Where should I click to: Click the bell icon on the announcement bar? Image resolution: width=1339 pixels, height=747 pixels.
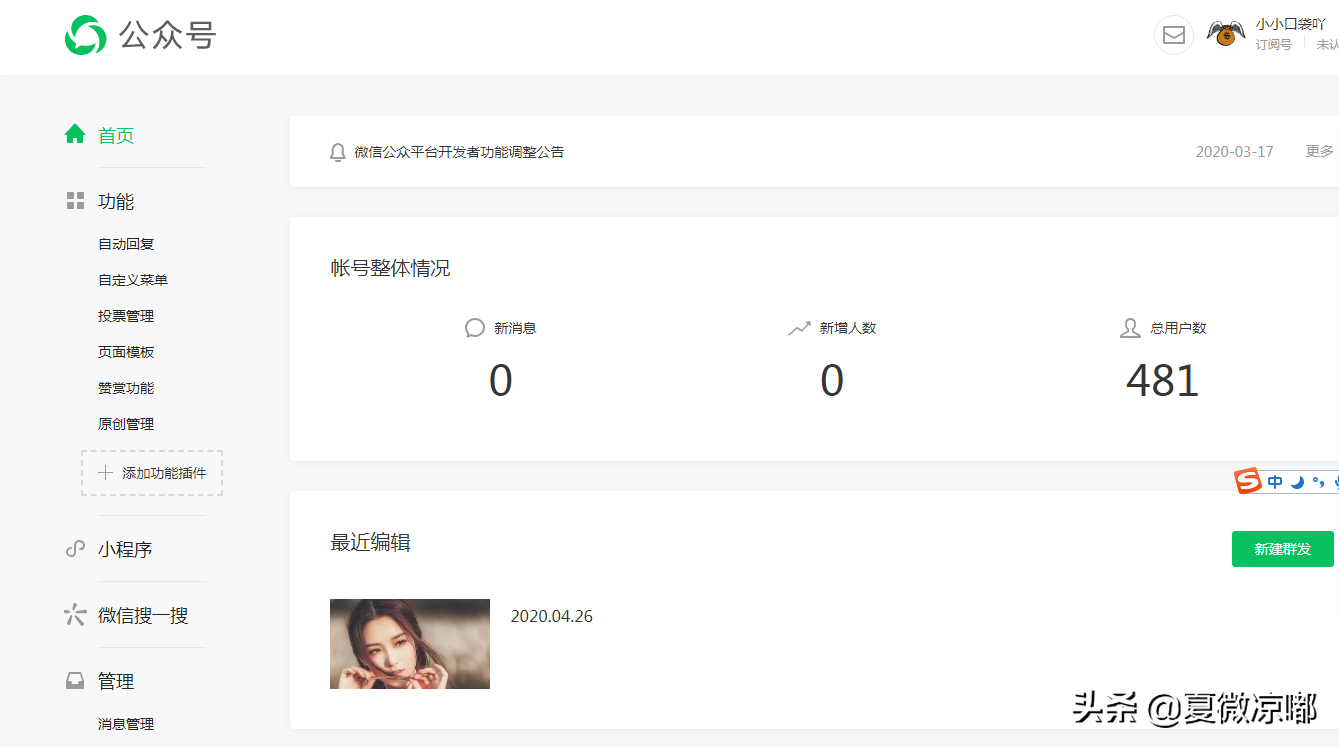[338, 151]
